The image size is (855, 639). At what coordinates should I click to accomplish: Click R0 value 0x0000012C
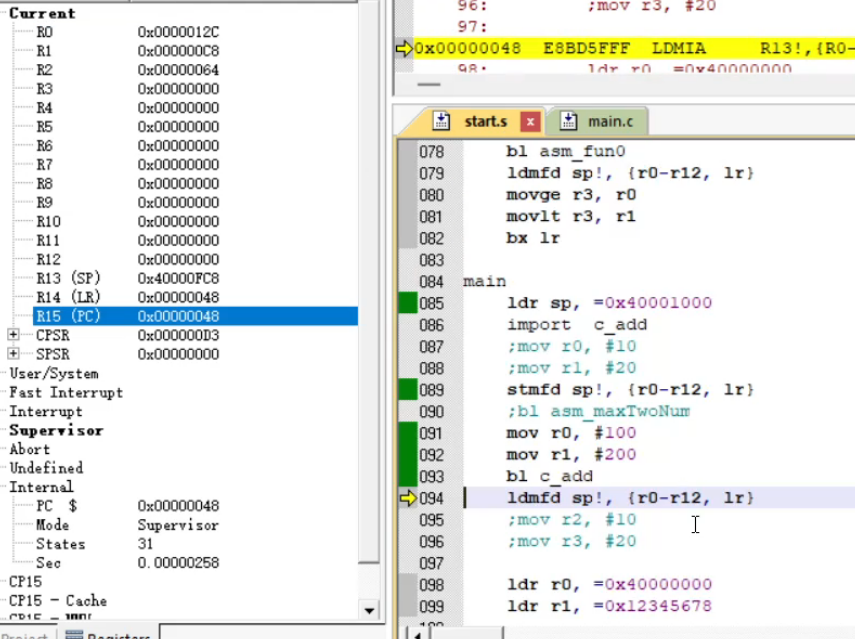click(178, 32)
